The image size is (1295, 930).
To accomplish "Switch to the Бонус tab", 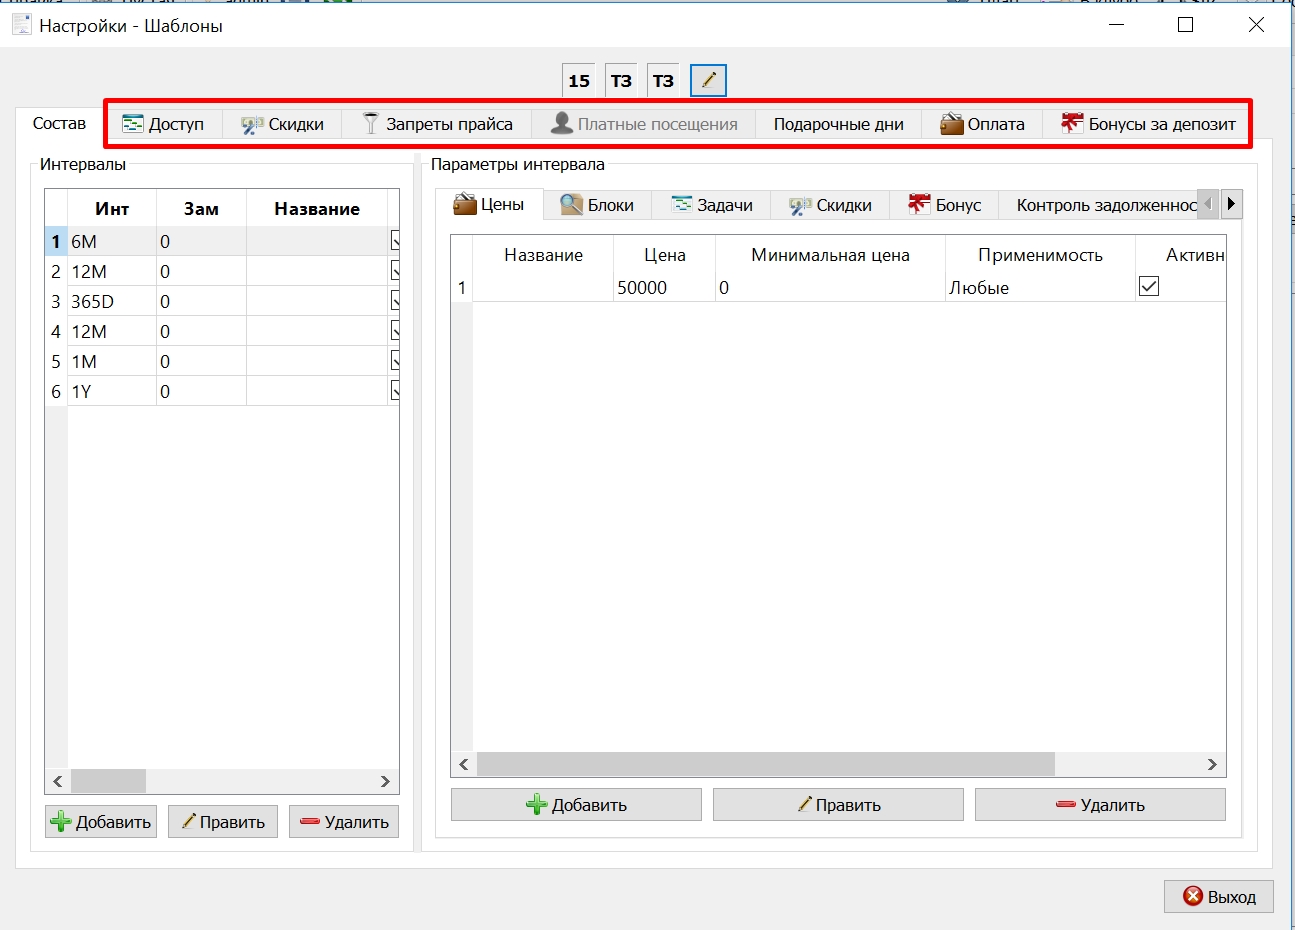I will pyautogui.click(x=945, y=205).
